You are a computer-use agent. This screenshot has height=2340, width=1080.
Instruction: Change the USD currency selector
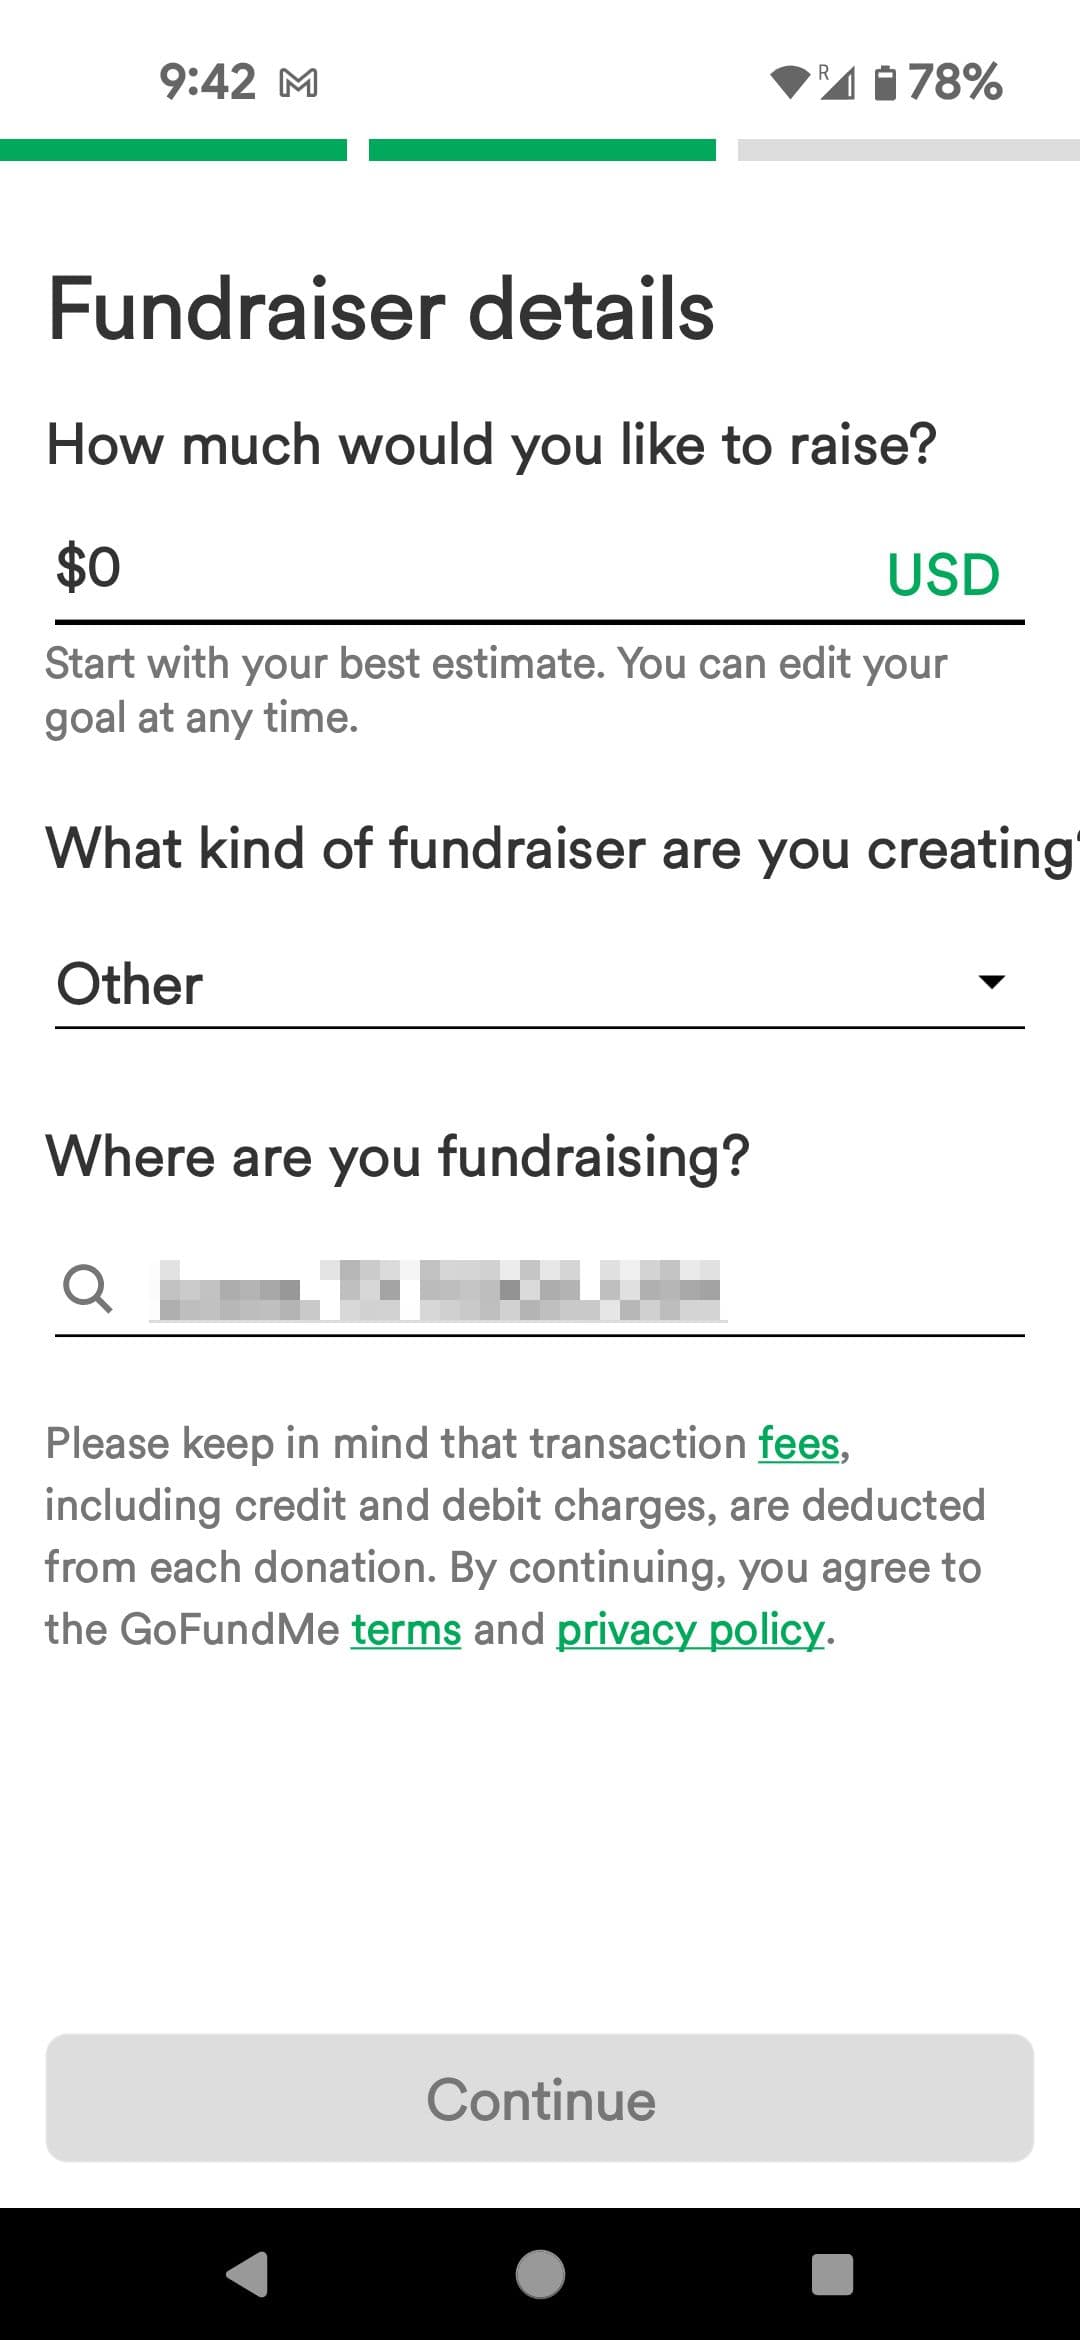[x=943, y=575]
